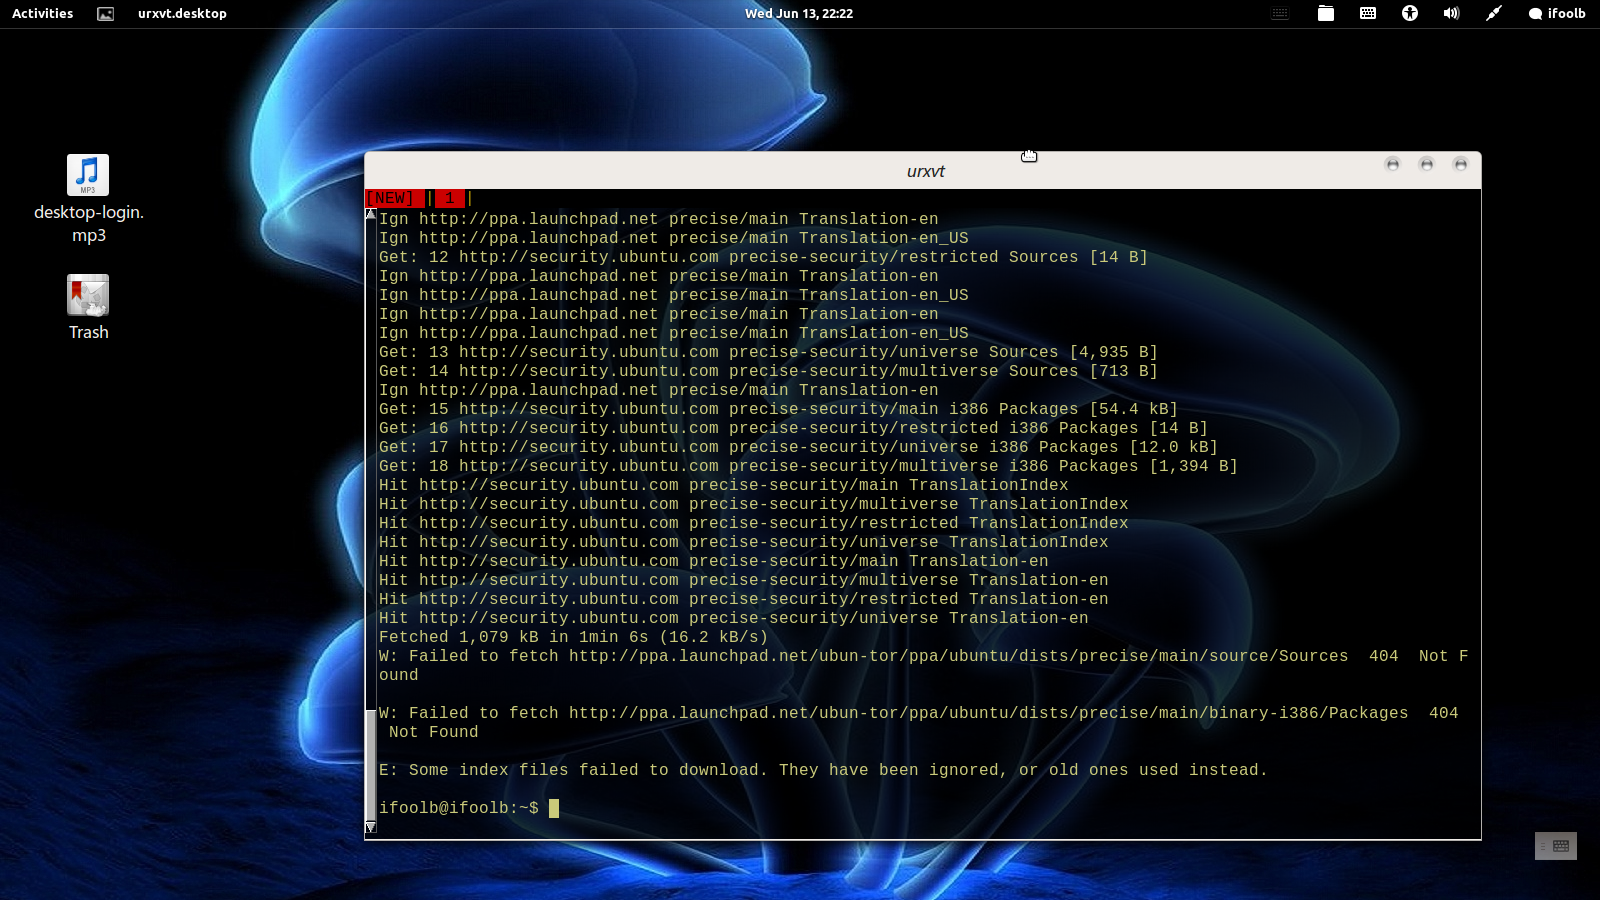Open the ifoolb user menu
Screen dimensions: 1600x900
point(1557,13)
